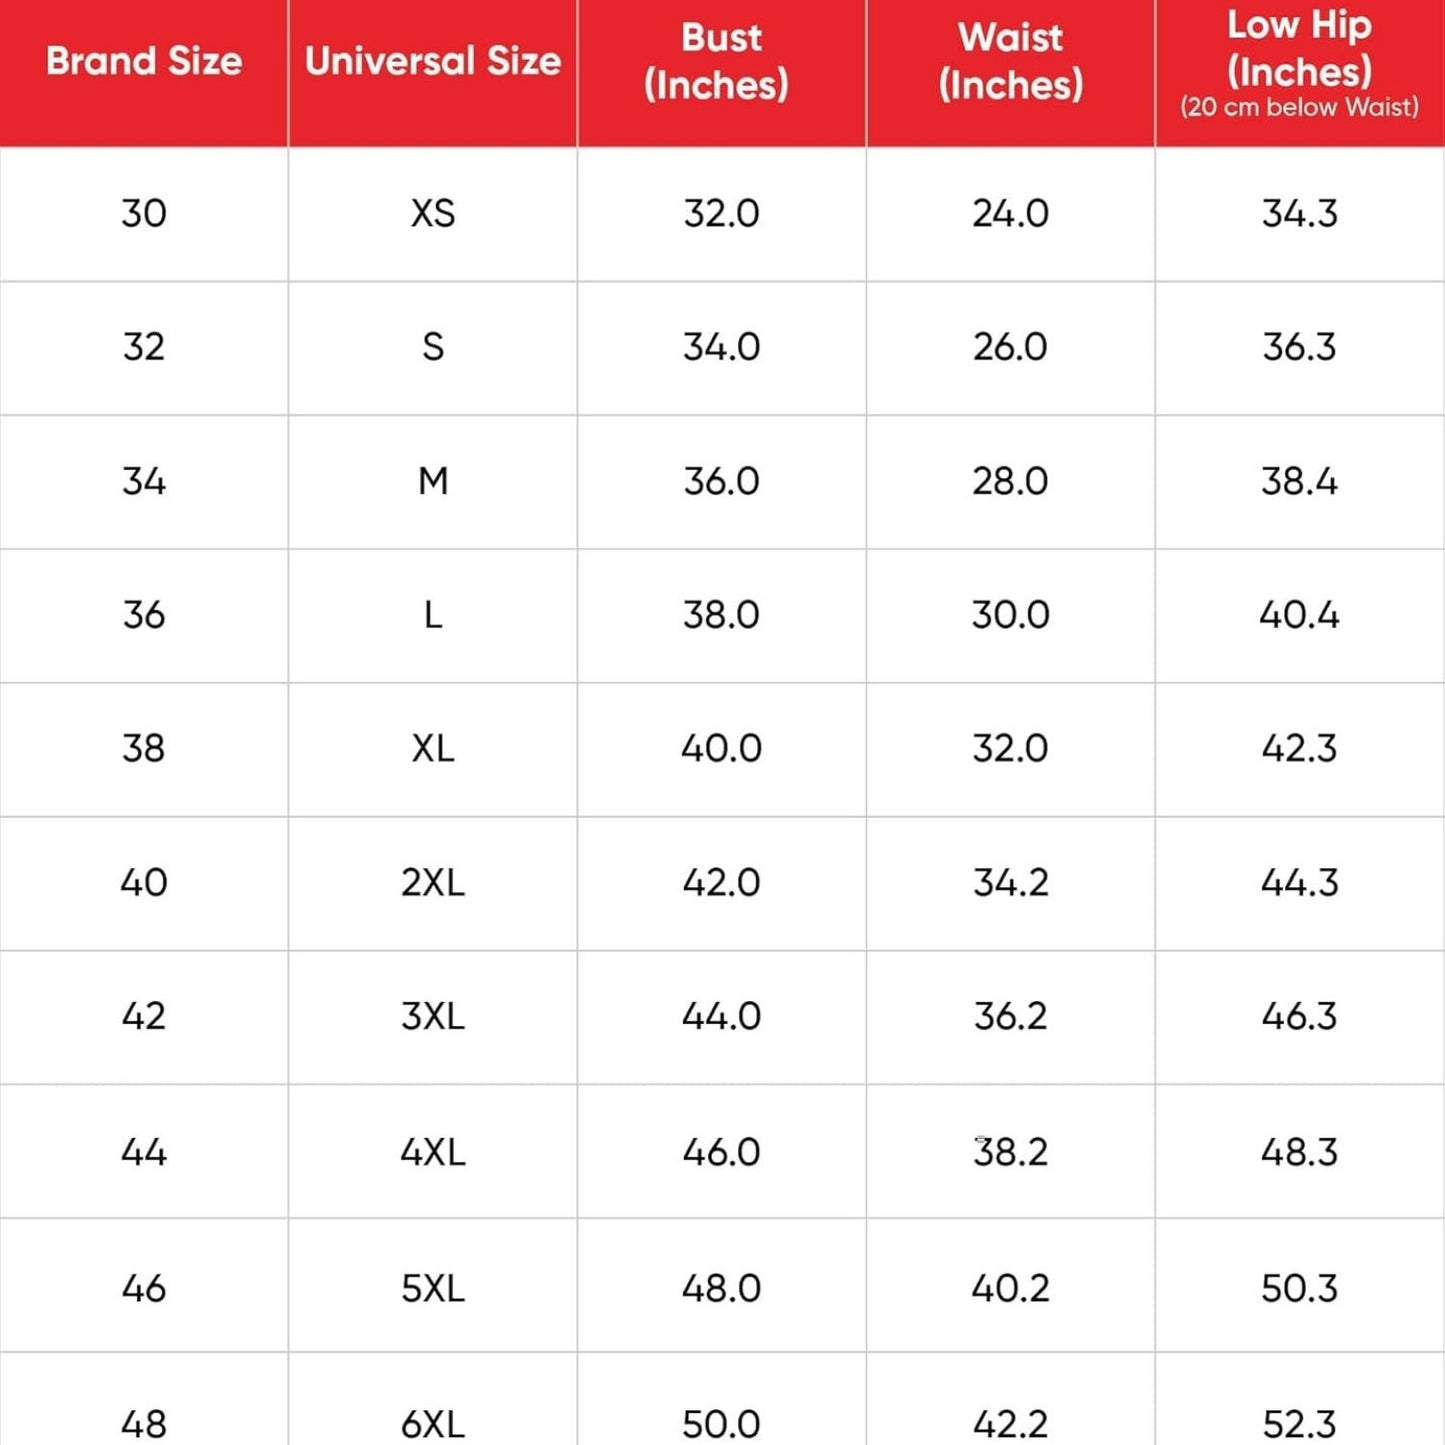Click the low hip value 52.3

point(1300,1424)
